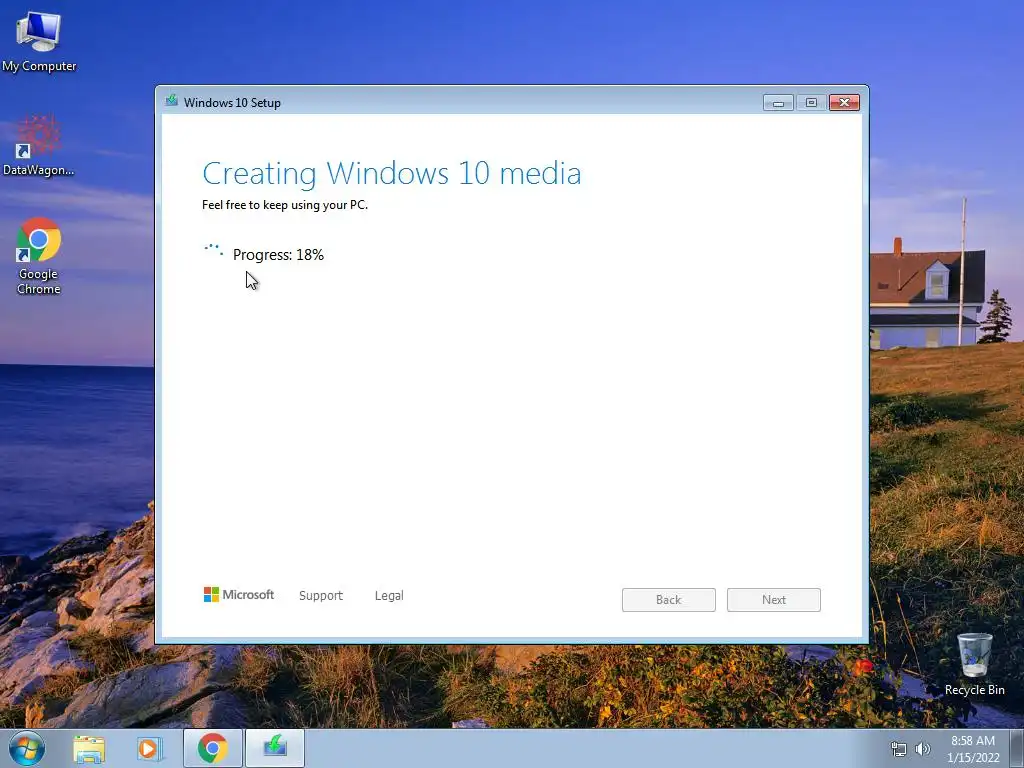Select the DataWagon desktop shortcut
The width and height of the screenshot is (1024, 768).
39,146
